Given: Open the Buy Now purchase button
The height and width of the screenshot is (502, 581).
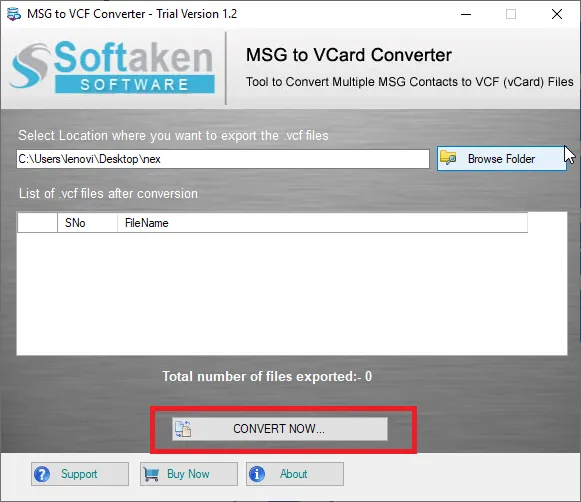Looking at the screenshot, I should [x=189, y=474].
